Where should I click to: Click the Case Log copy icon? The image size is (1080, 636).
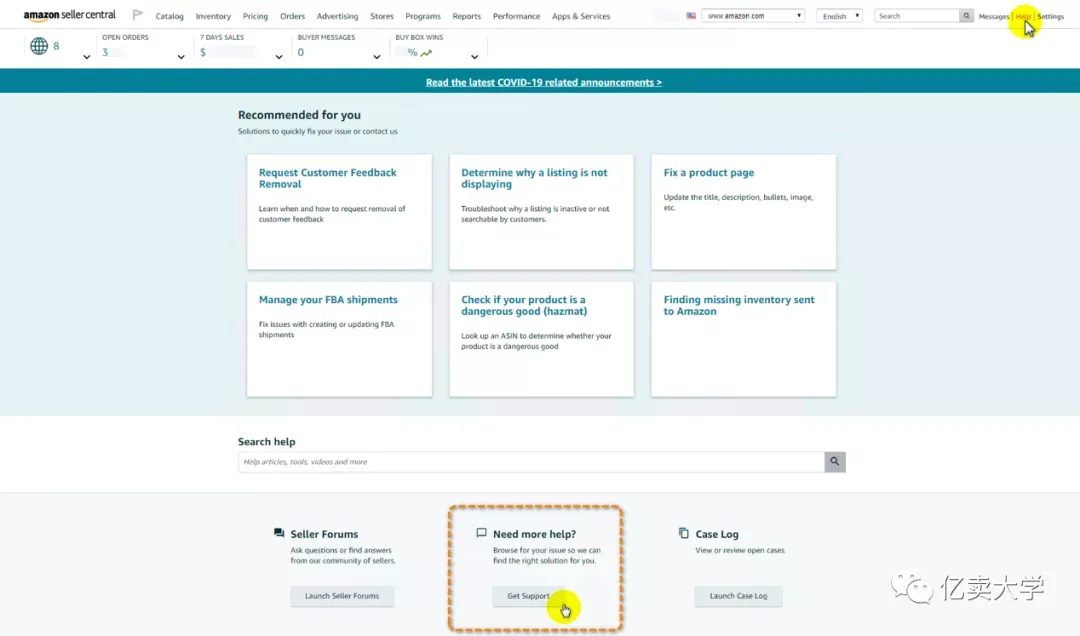(x=683, y=533)
